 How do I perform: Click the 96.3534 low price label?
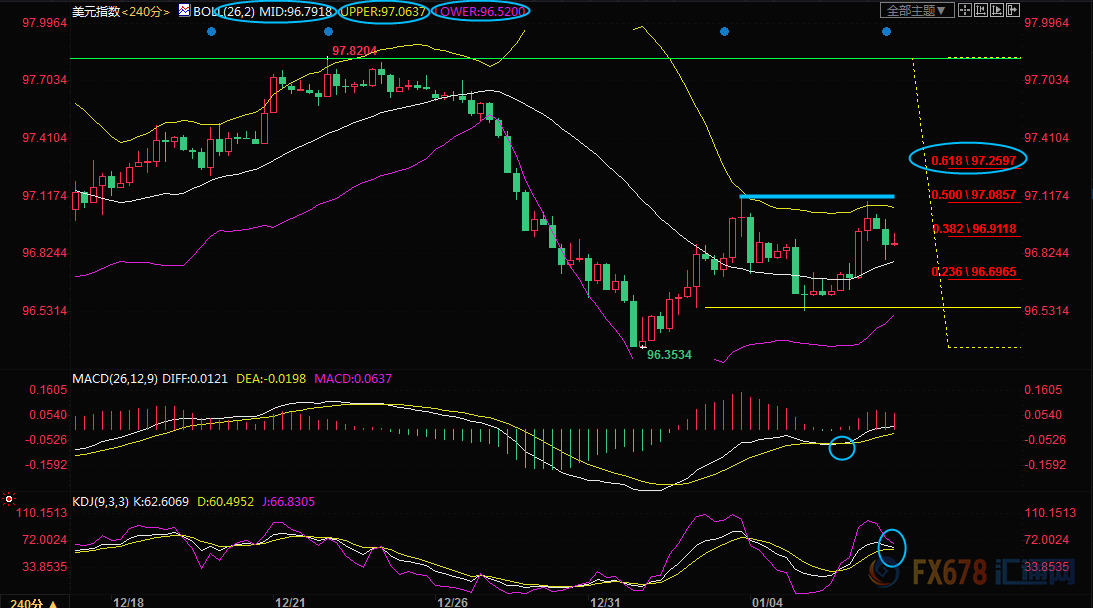[668, 354]
